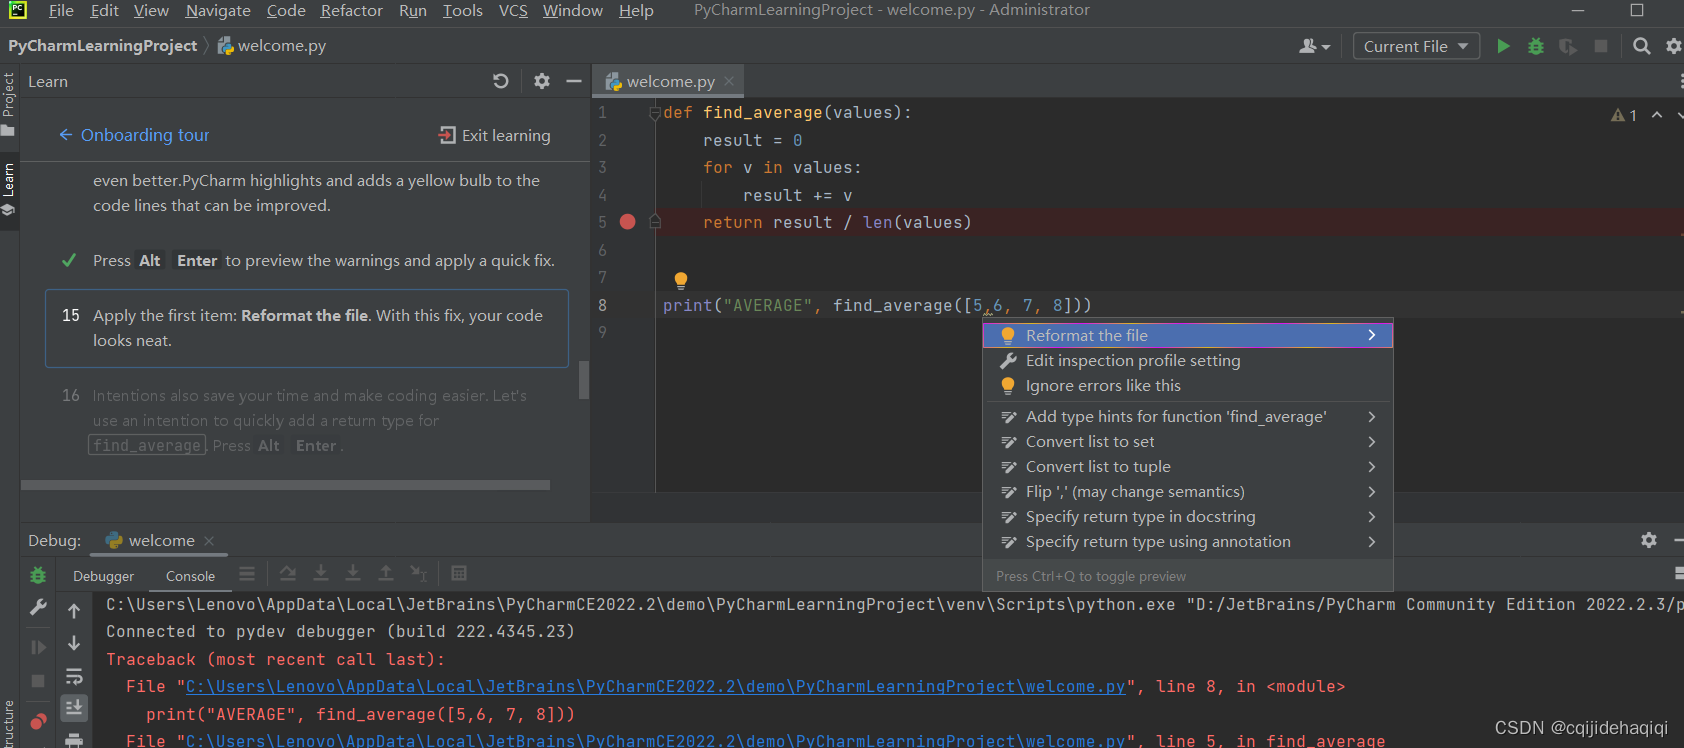Toggle breakpoint on line 5
This screenshot has width=1684, height=748.
click(x=628, y=222)
